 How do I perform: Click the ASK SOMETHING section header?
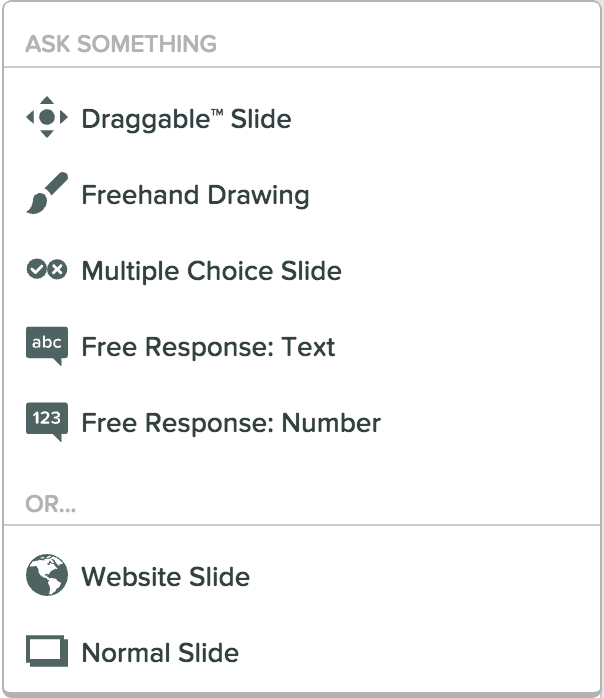121,44
